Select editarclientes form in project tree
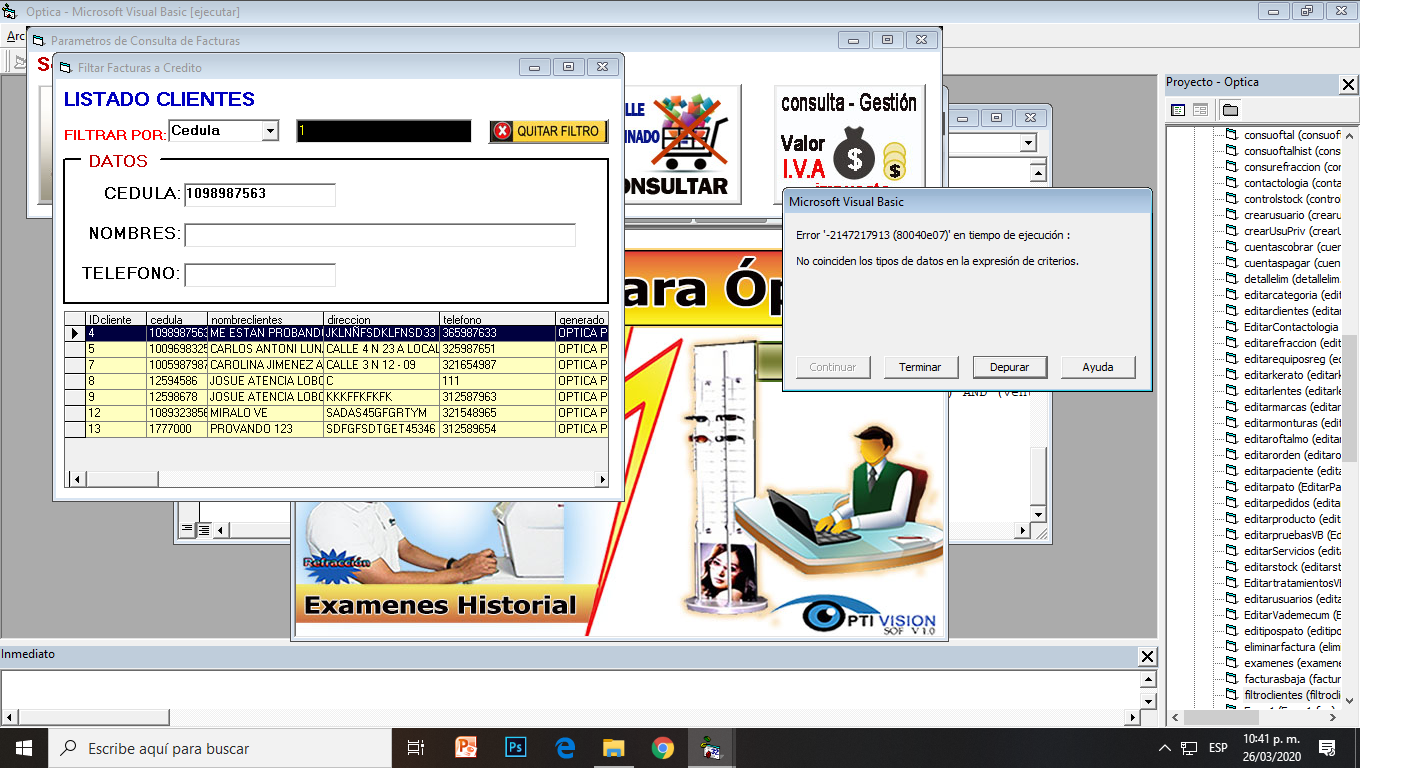 pyautogui.click(x=1292, y=311)
